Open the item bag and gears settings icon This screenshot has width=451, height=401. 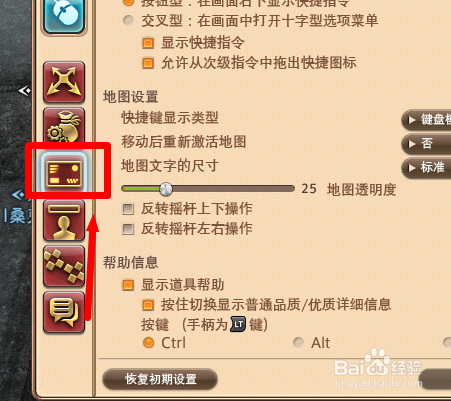[64, 126]
